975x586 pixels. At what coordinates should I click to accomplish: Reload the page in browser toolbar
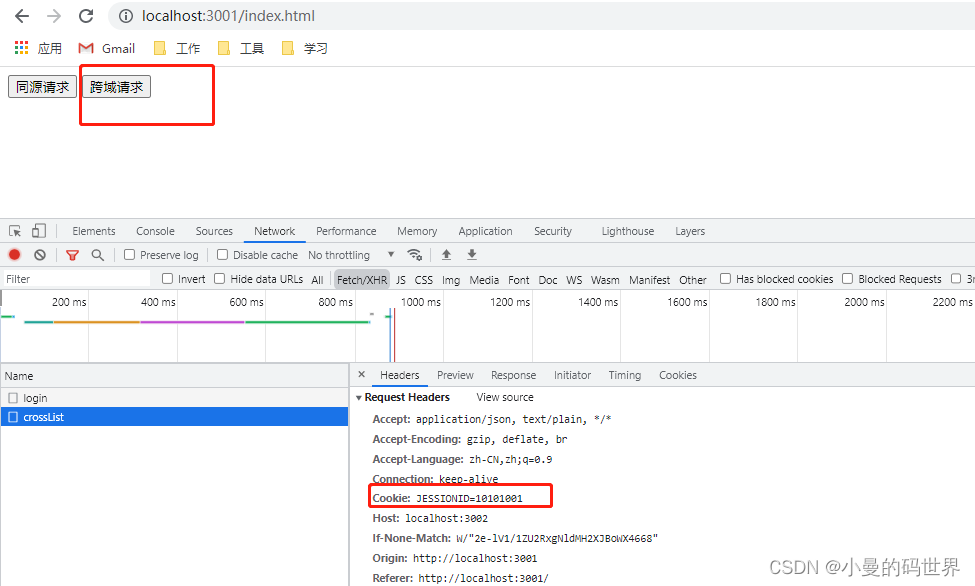[x=86, y=16]
